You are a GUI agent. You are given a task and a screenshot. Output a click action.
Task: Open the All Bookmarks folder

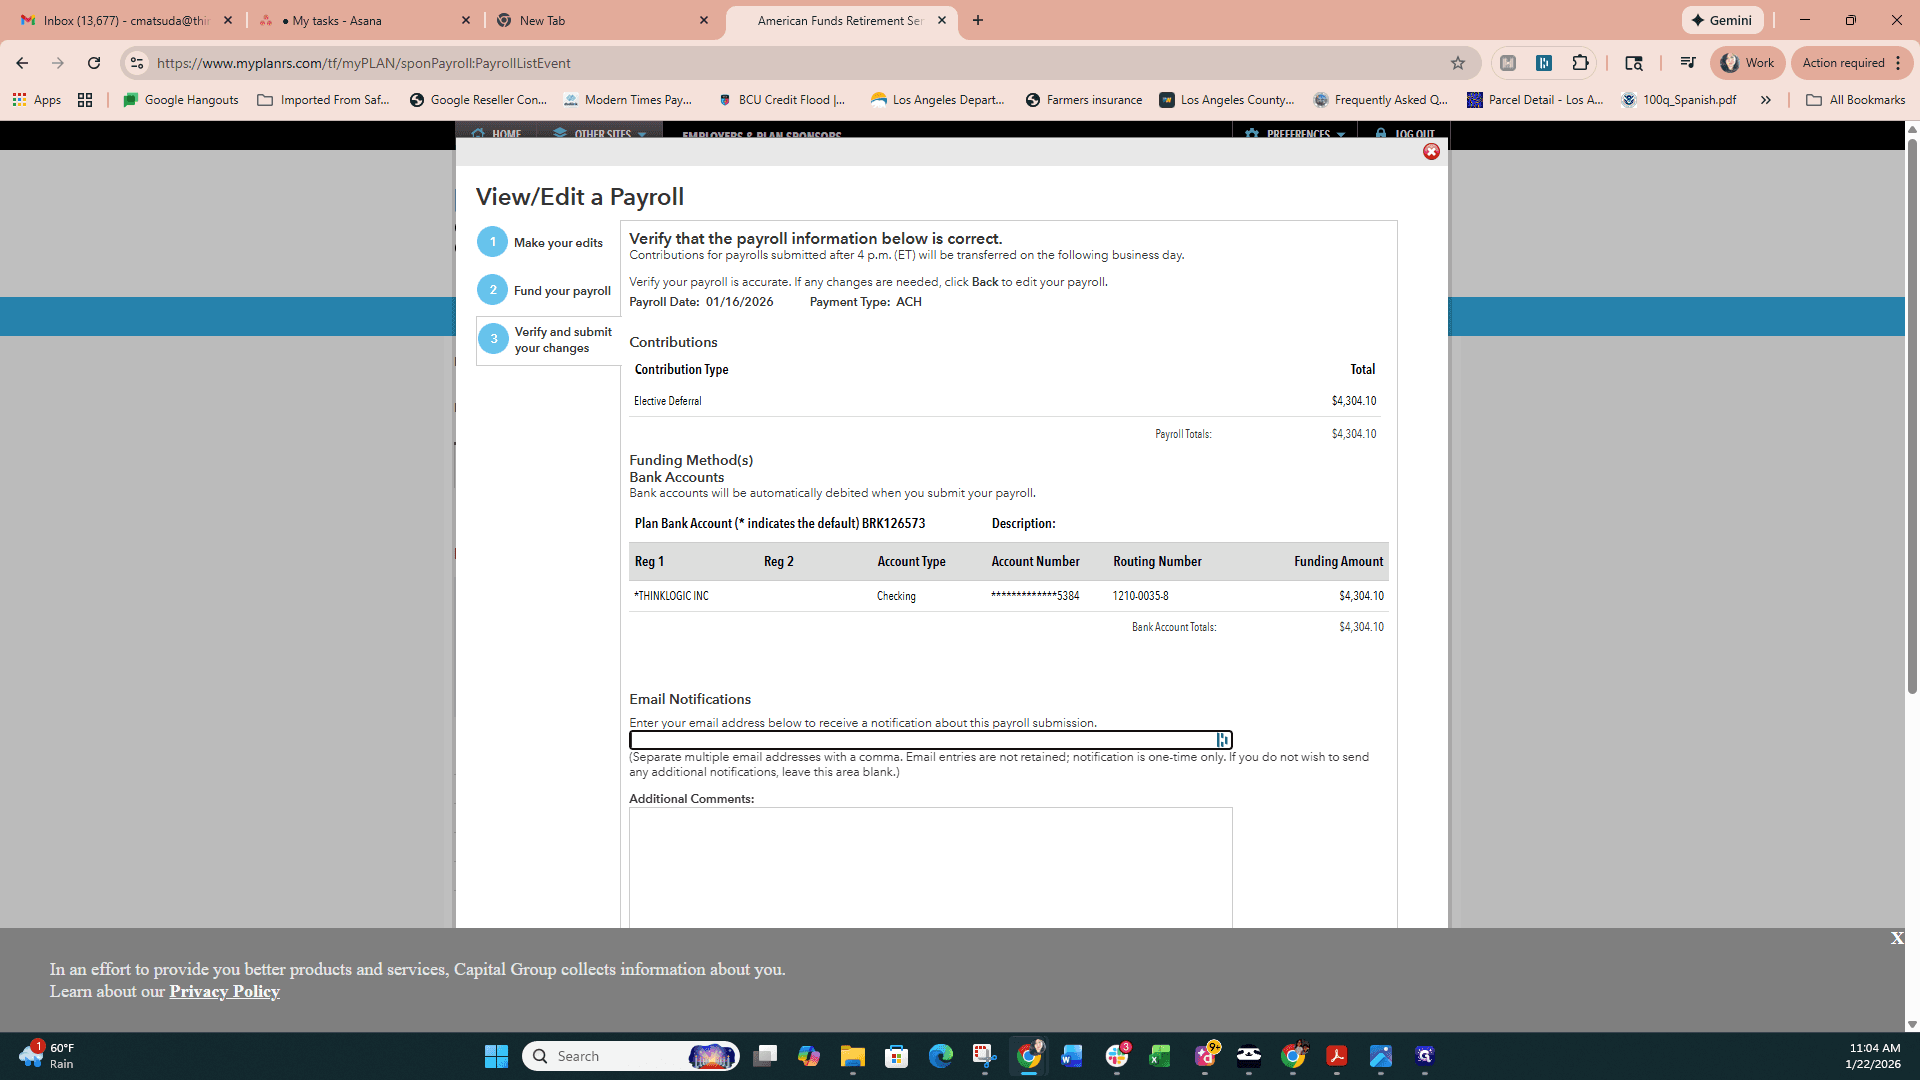1856,100
